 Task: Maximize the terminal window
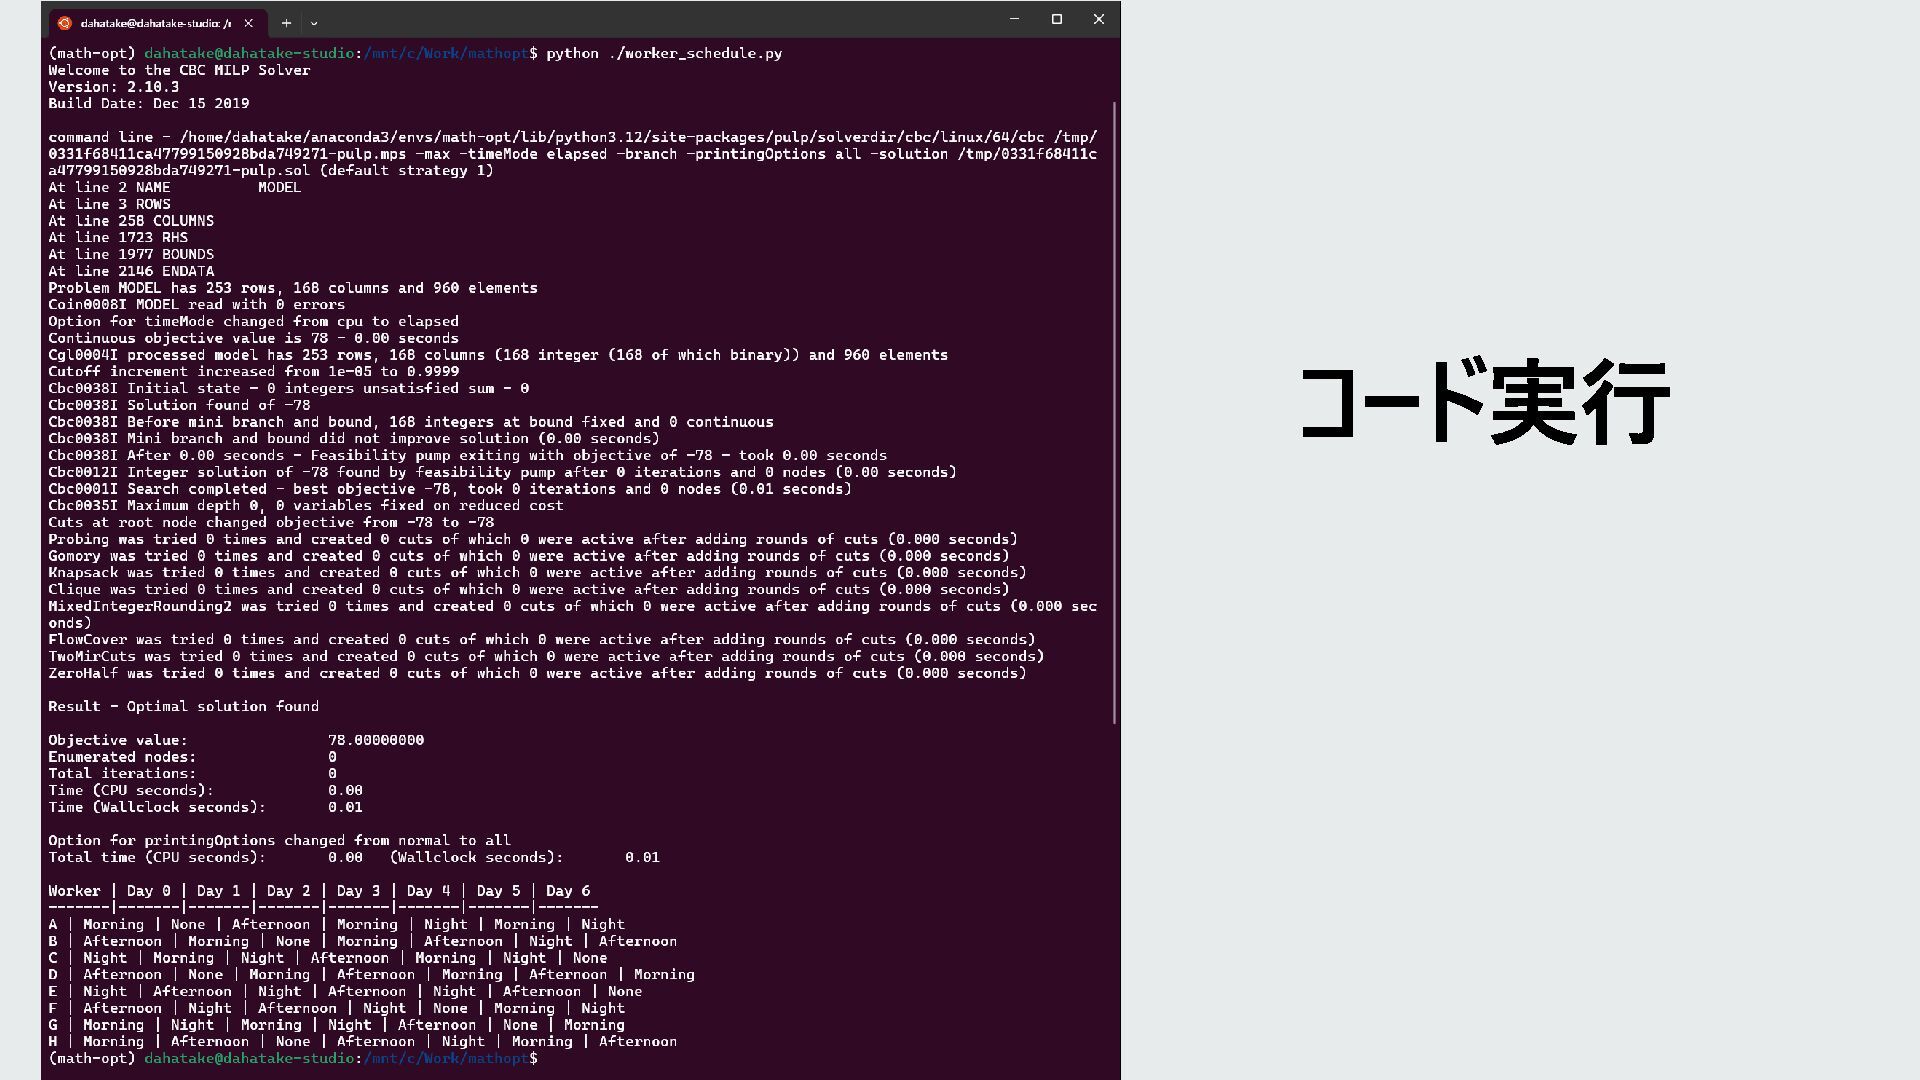(x=1056, y=19)
